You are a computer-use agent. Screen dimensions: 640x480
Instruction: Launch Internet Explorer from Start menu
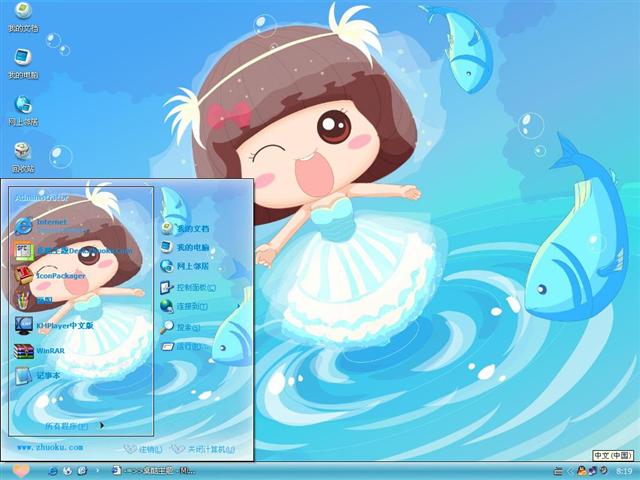click(51, 226)
